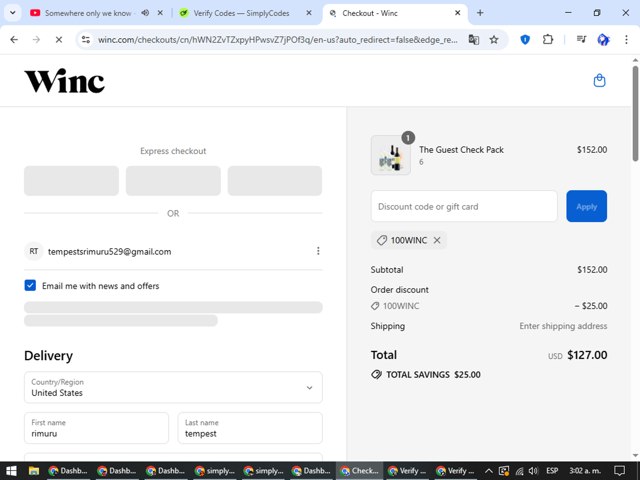Image resolution: width=640 pixels, height=480 pixels.
Task: Open the media control icon
Action: (581, 40)
